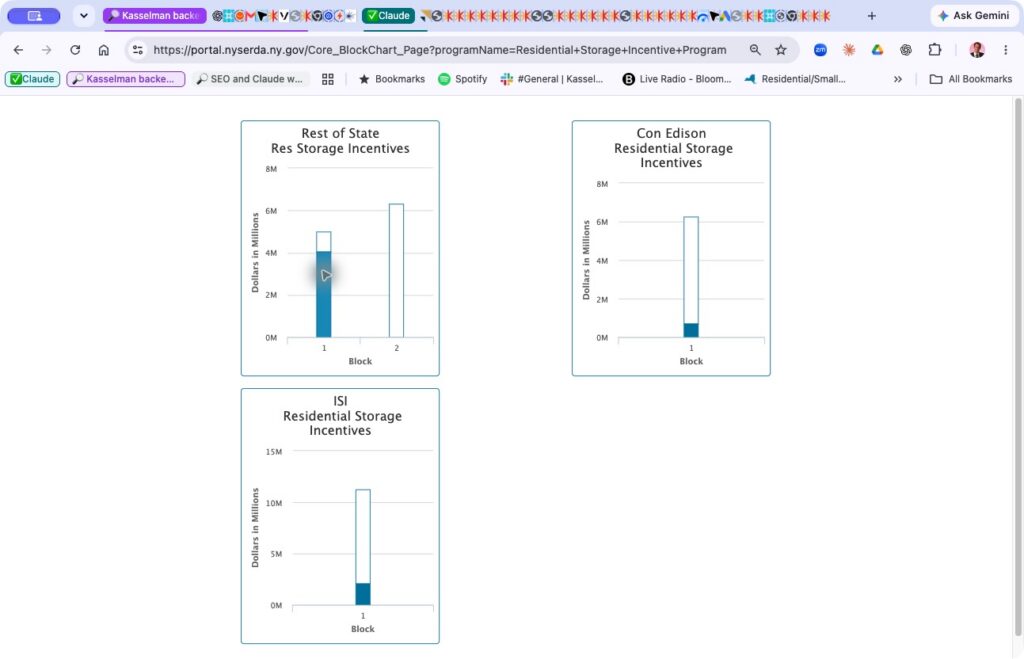This screenshot has height=659, width=1024.
Task: Click the "ISI Residential Storage Incentives" chart title
Action: [342, 415]
